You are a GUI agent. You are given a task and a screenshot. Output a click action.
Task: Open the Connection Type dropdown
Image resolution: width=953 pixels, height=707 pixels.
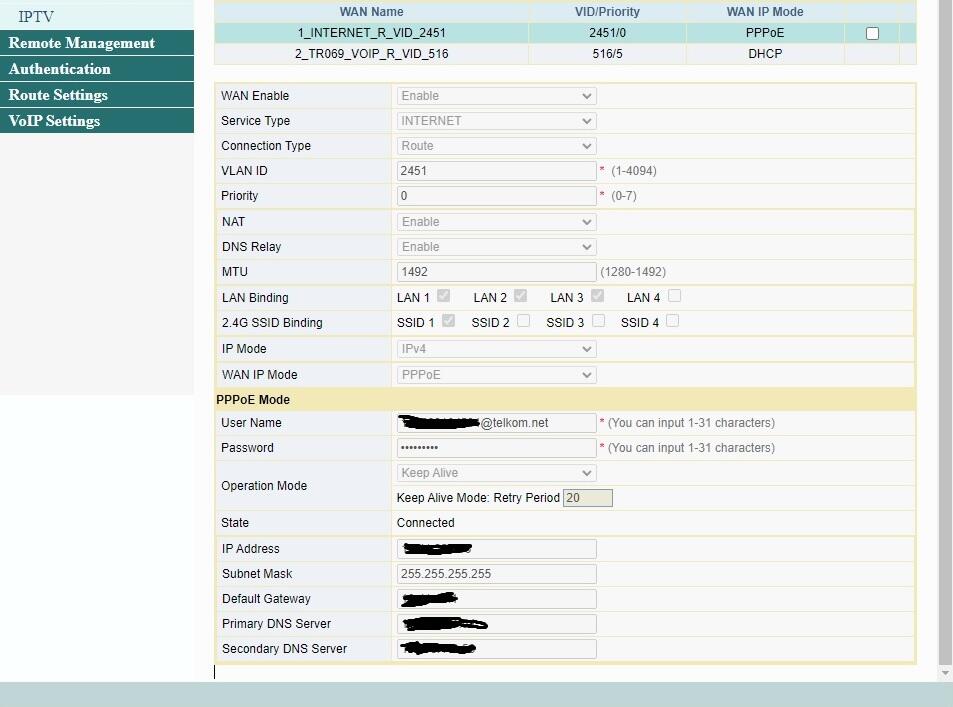coord(496,146)
